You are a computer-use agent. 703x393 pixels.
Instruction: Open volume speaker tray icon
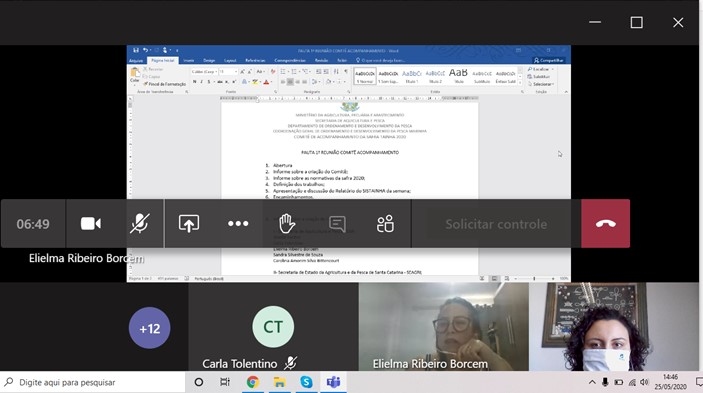click(x=645, y=382)
